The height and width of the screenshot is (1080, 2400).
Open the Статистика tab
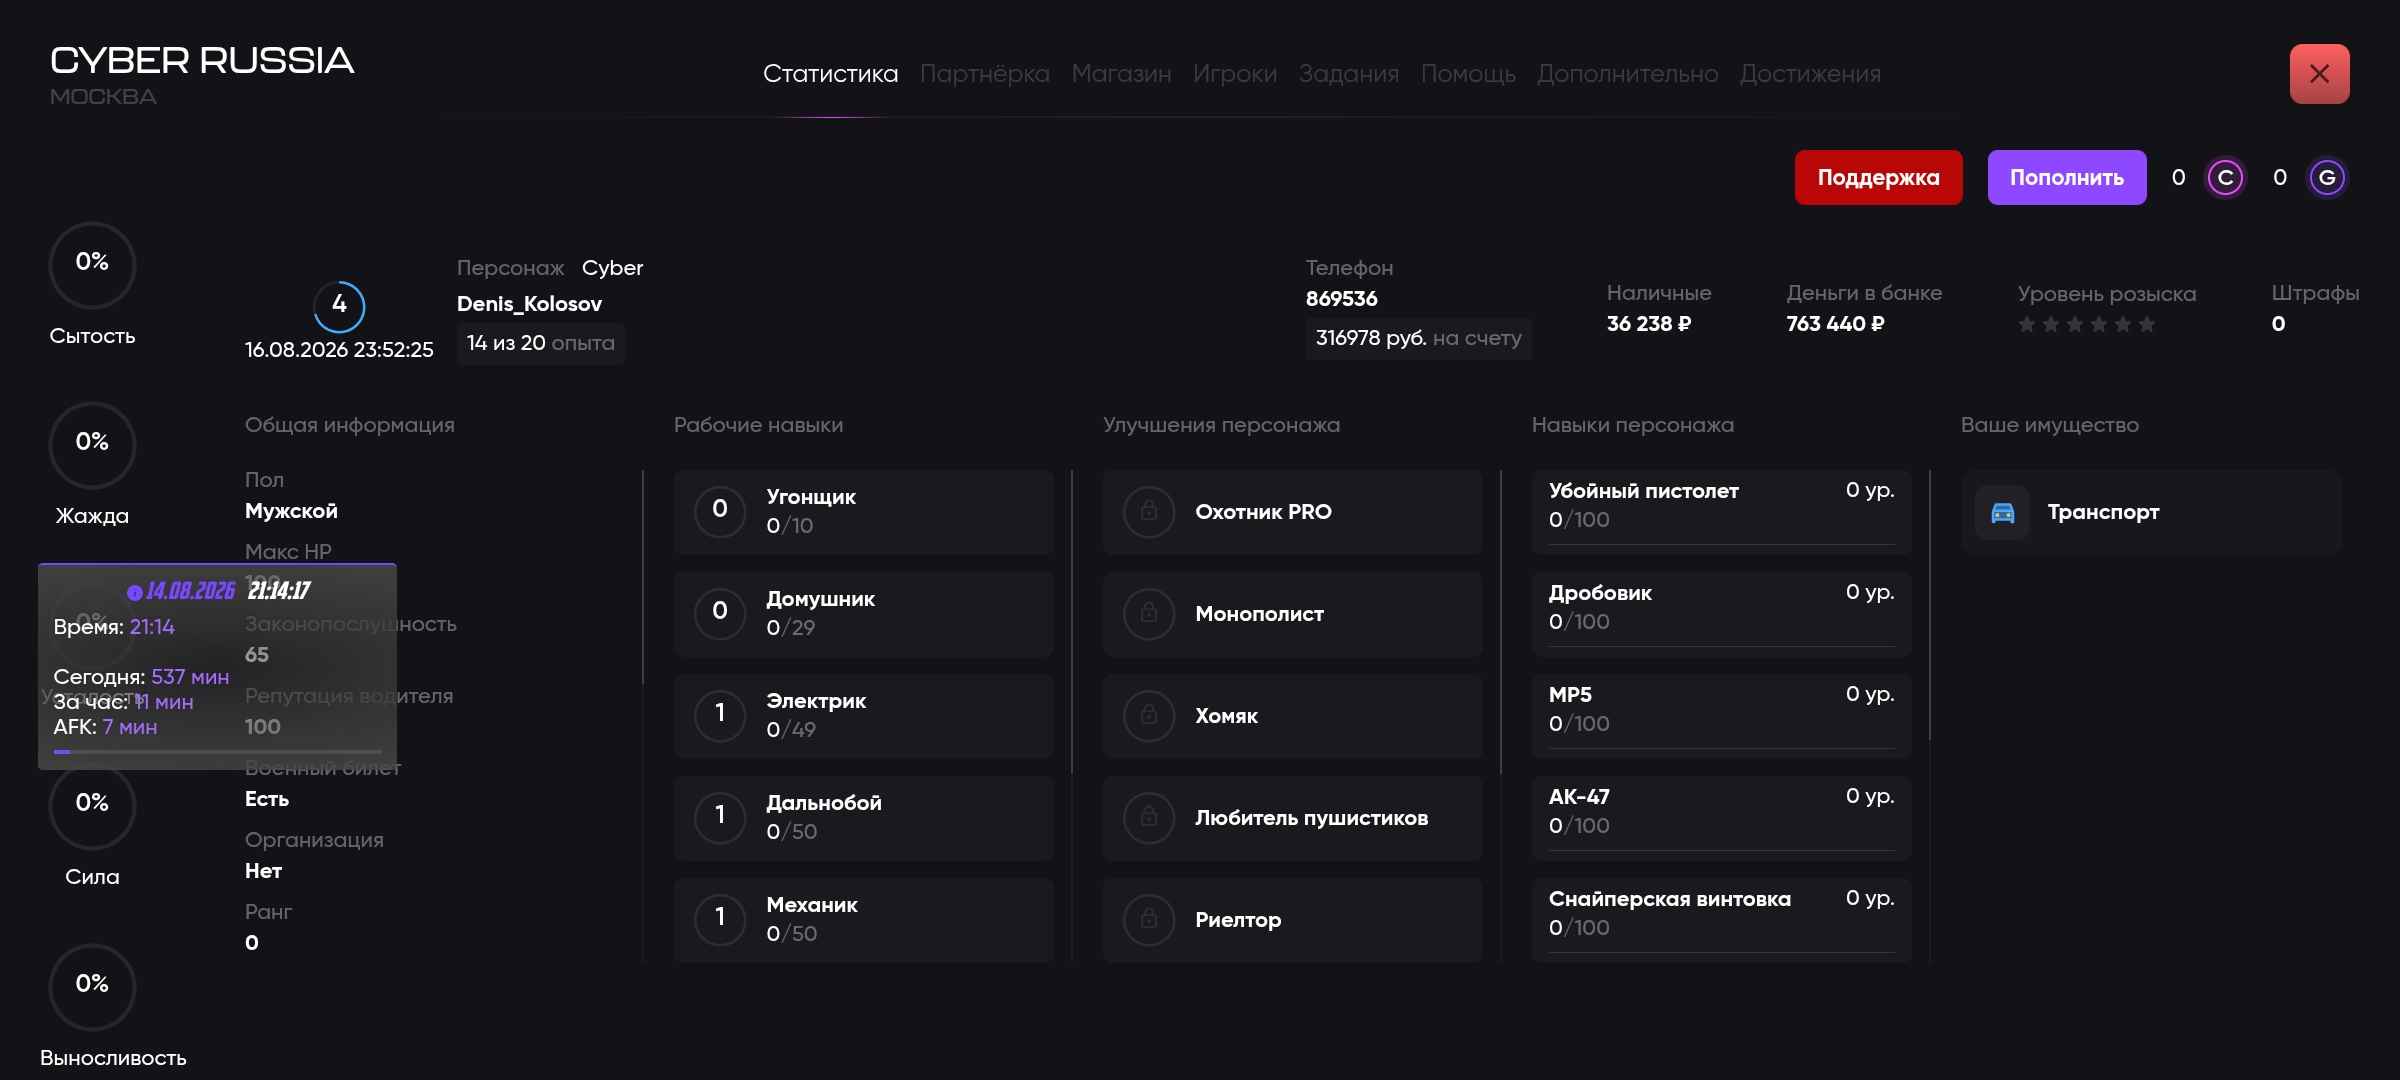pyautogui.click(x=830, y=74)
